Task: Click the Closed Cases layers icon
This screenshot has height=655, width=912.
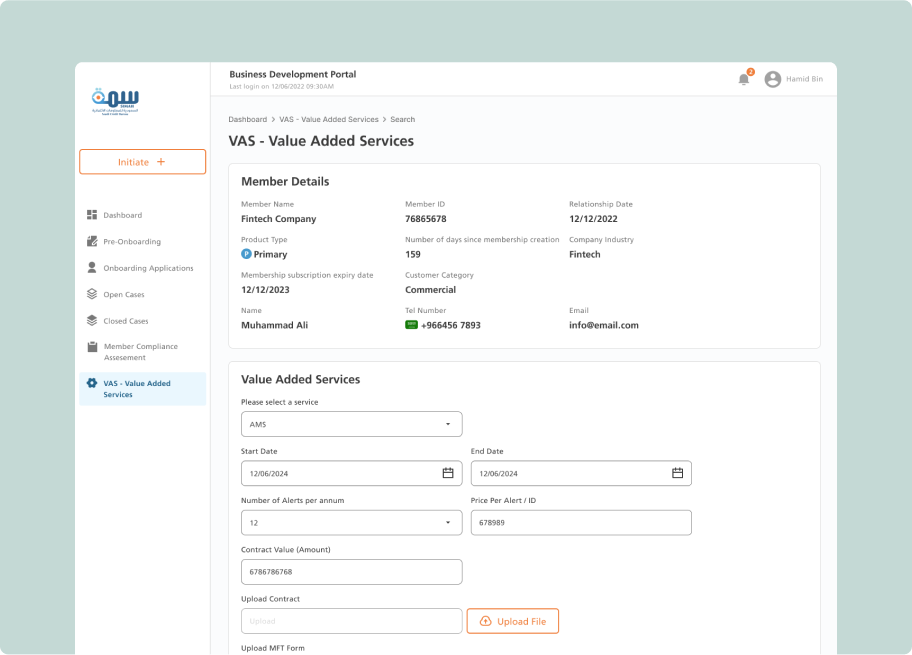Action: (92, 321)
